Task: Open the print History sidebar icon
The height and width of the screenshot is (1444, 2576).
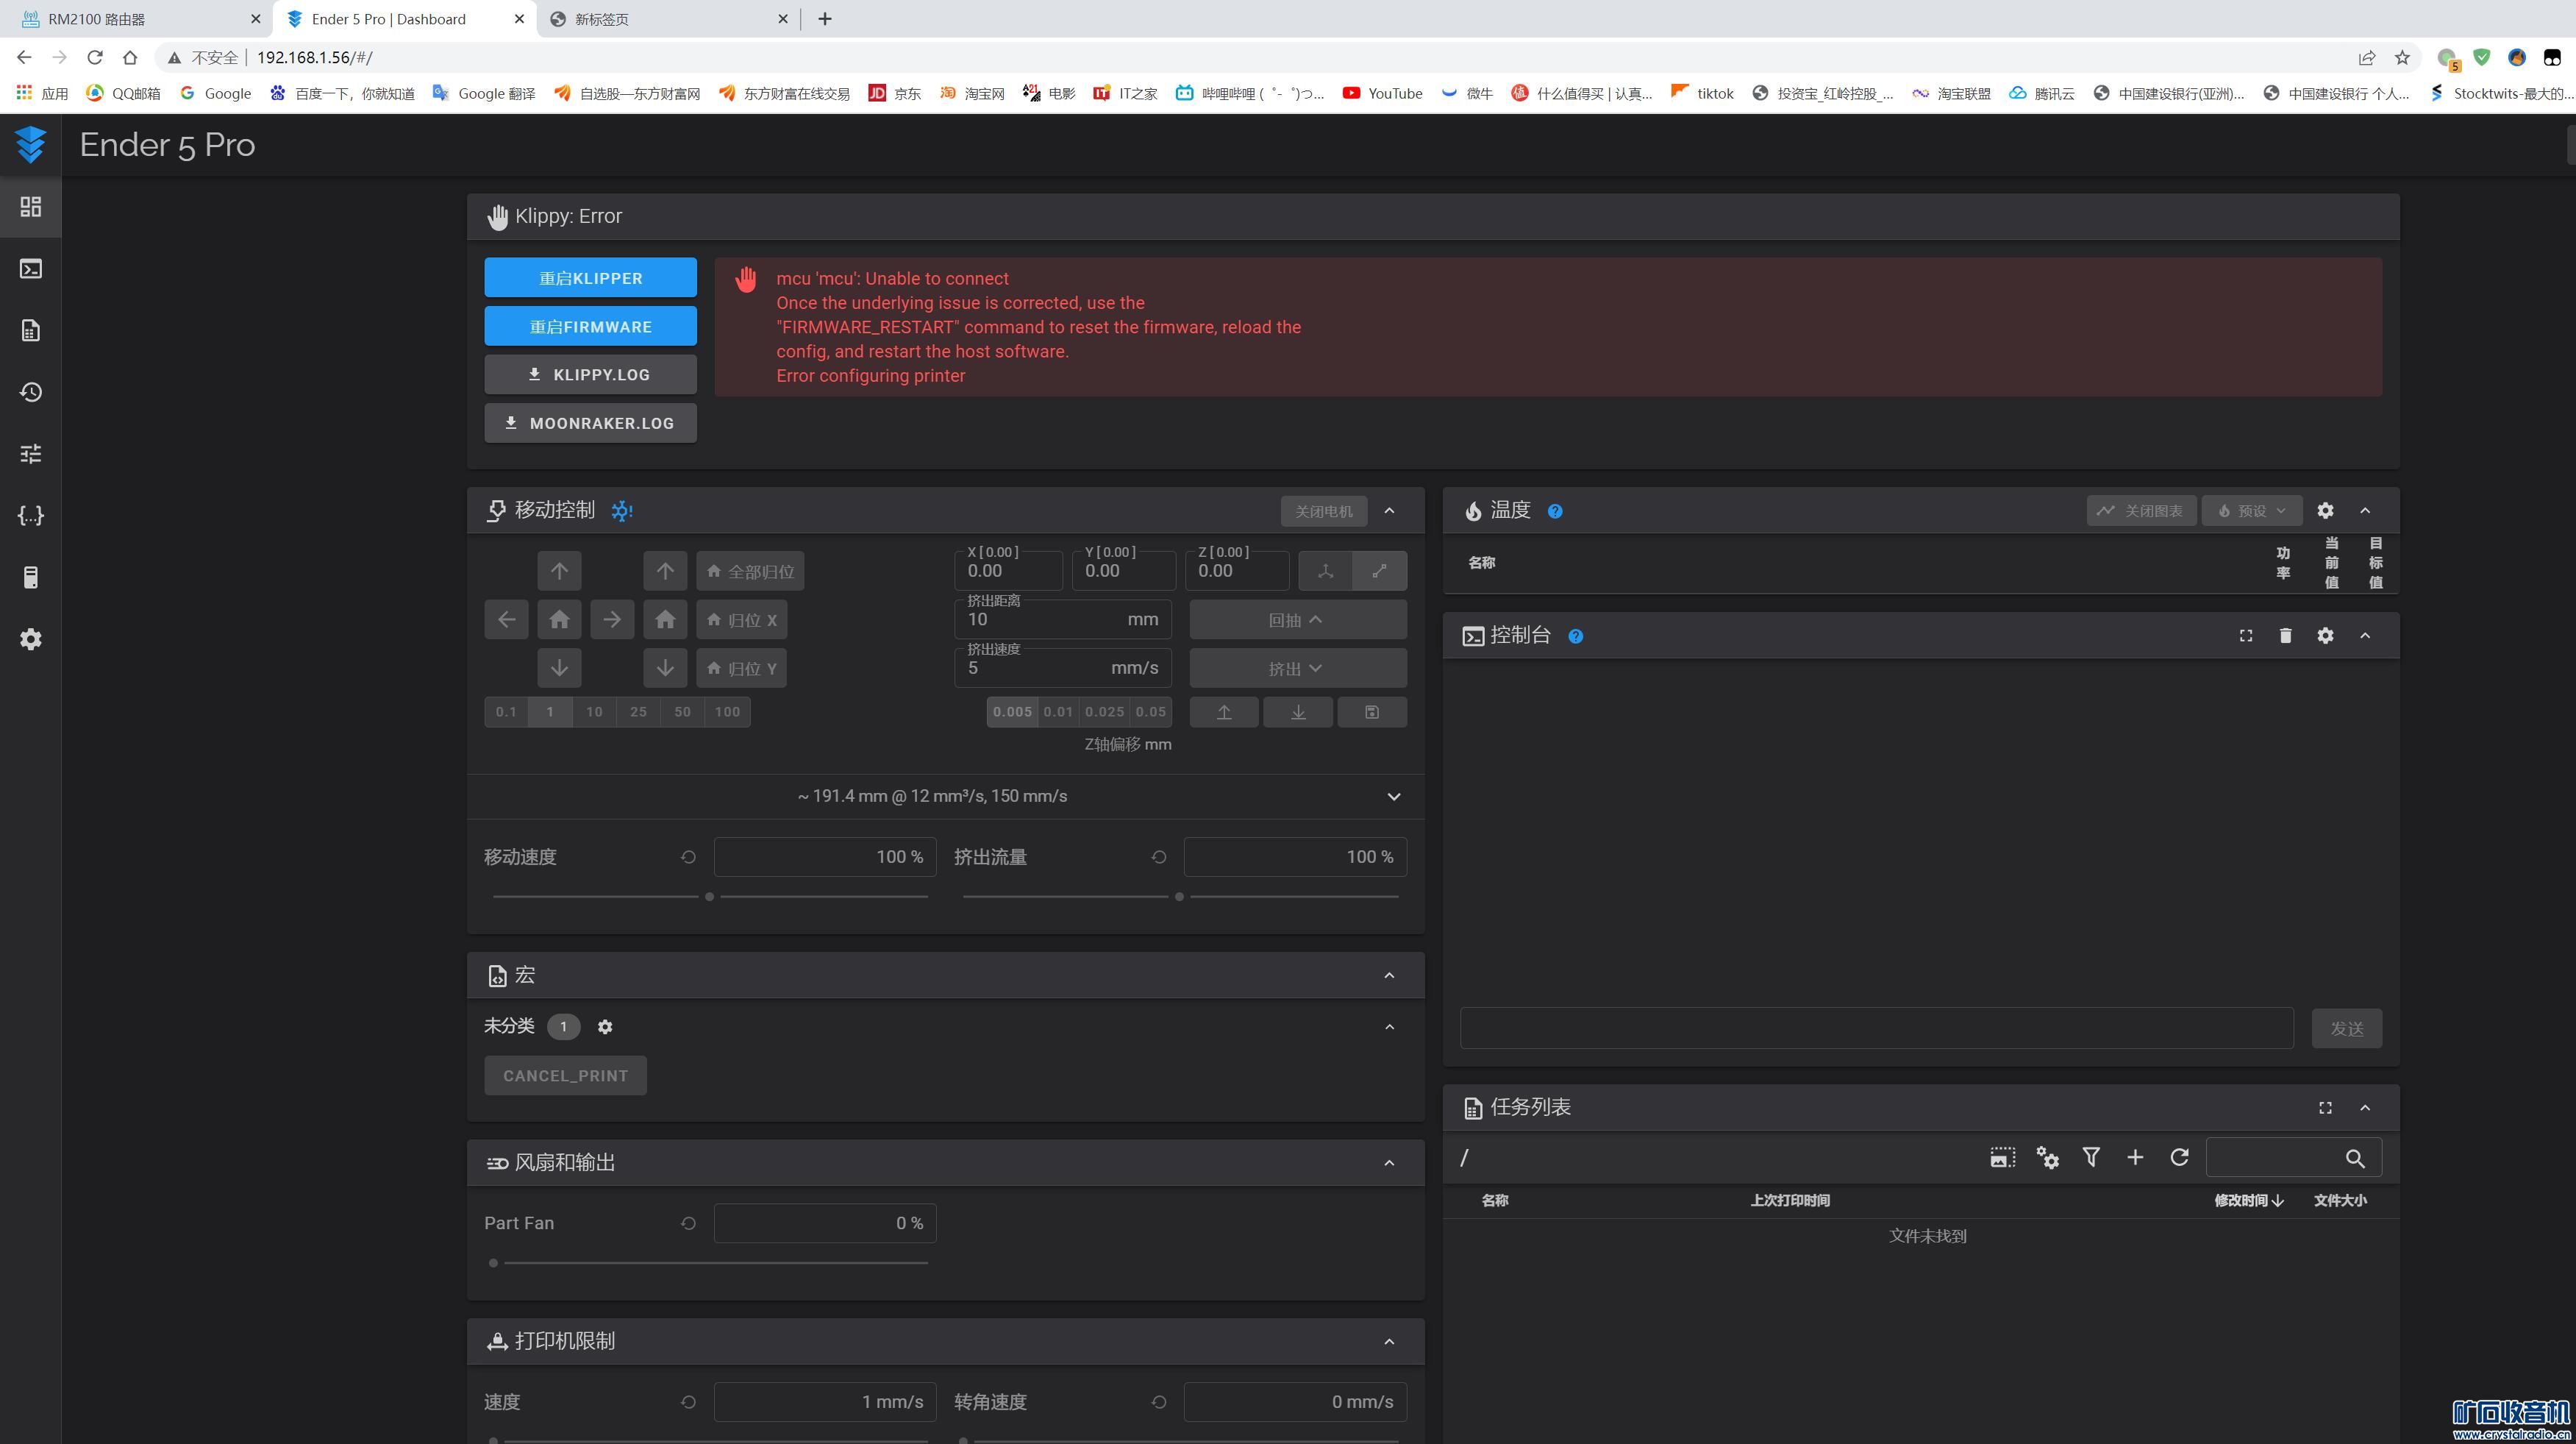Action: click(x=31, y=392)
